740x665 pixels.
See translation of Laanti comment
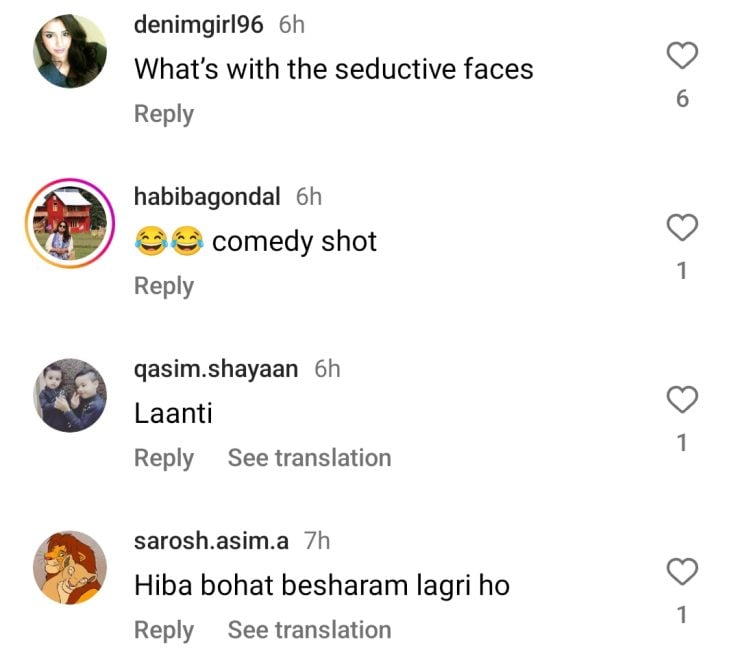point(309,458)
